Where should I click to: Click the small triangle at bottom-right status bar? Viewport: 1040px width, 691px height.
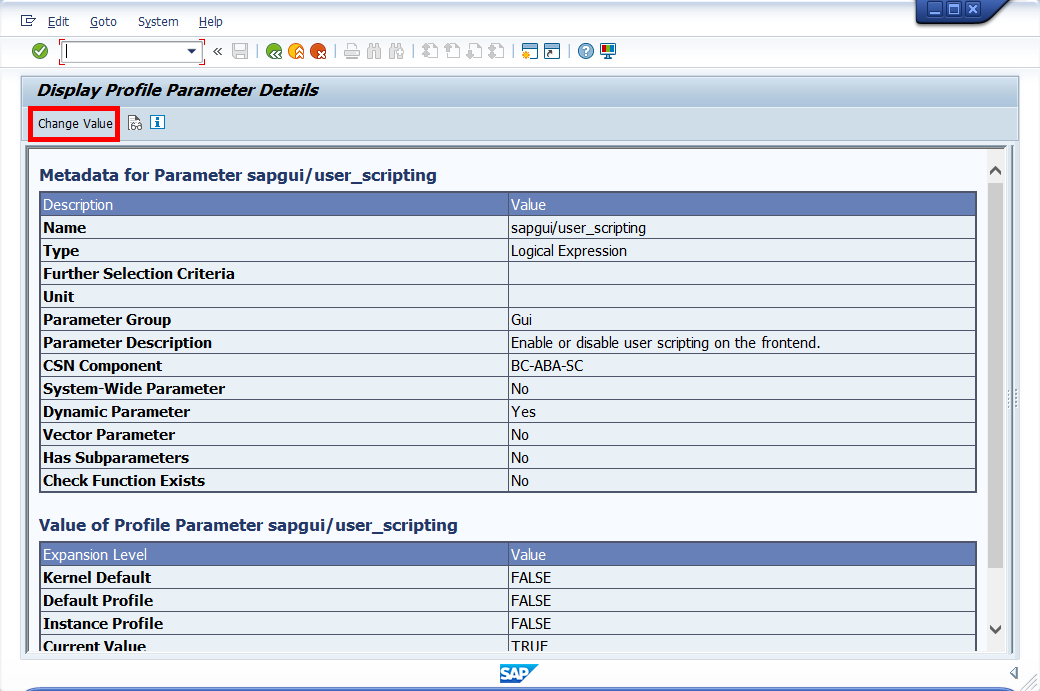[1013, 672]
